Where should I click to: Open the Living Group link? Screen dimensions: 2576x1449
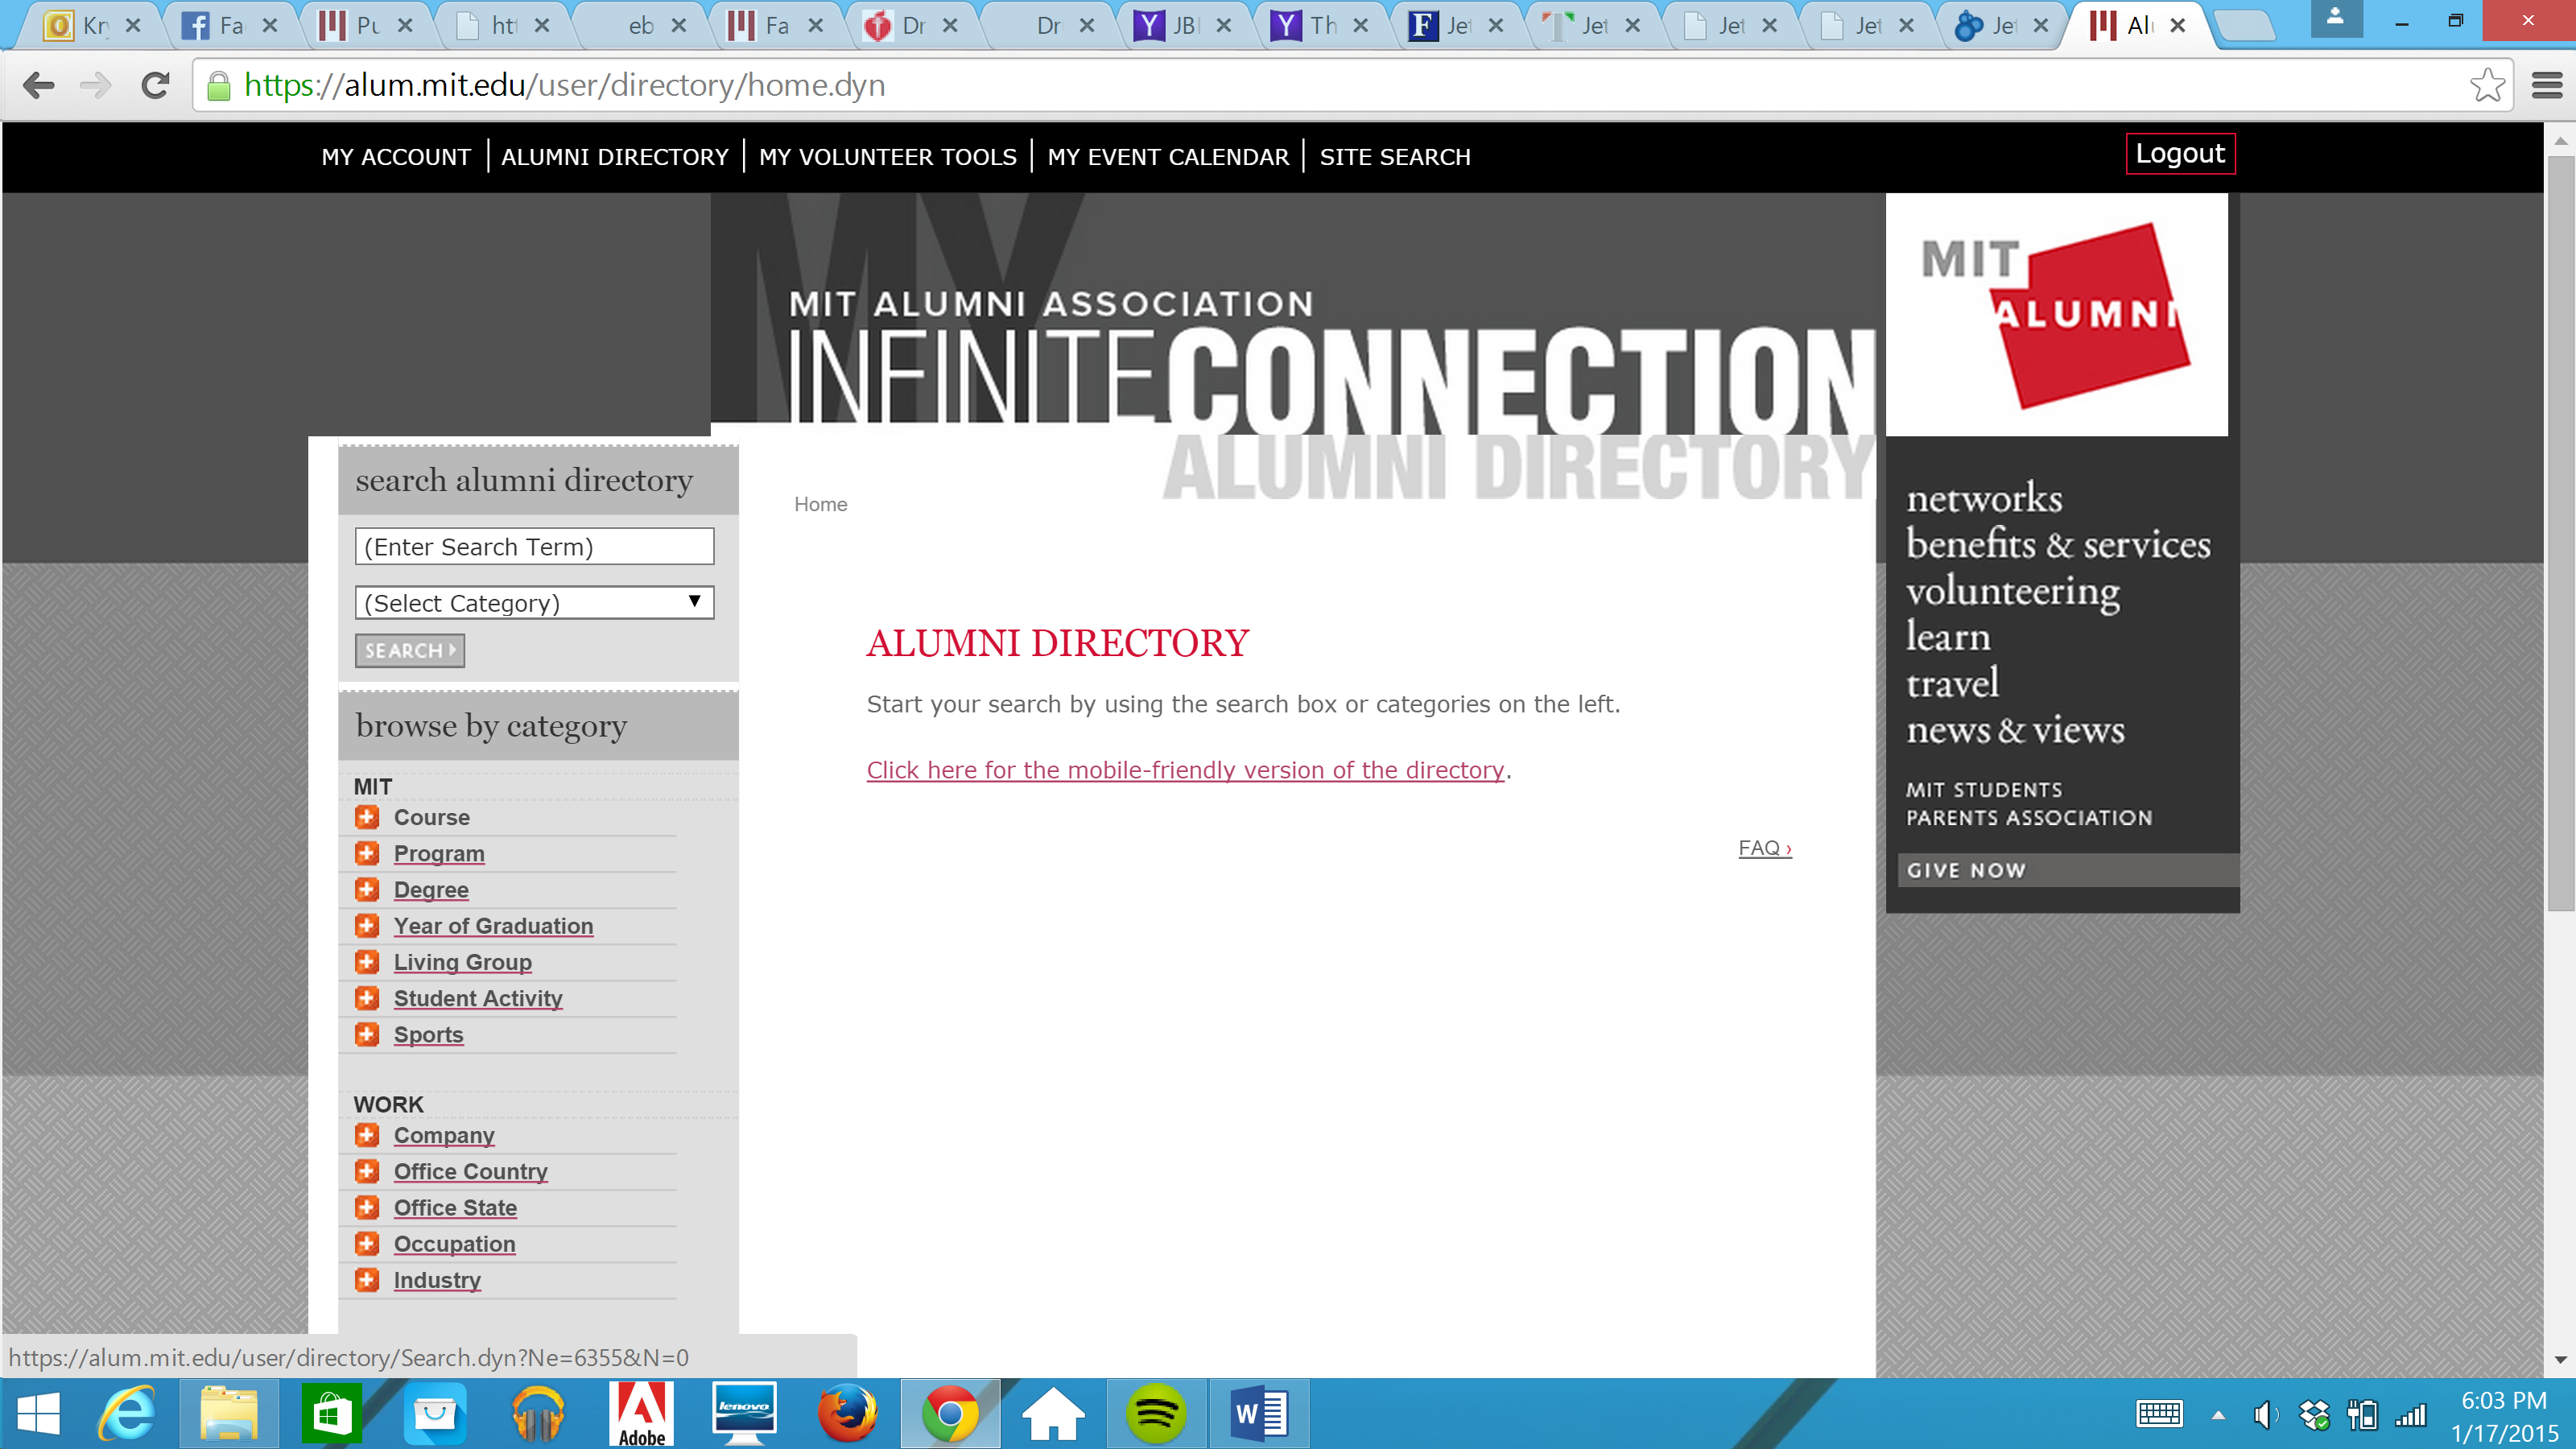point(462,961)
